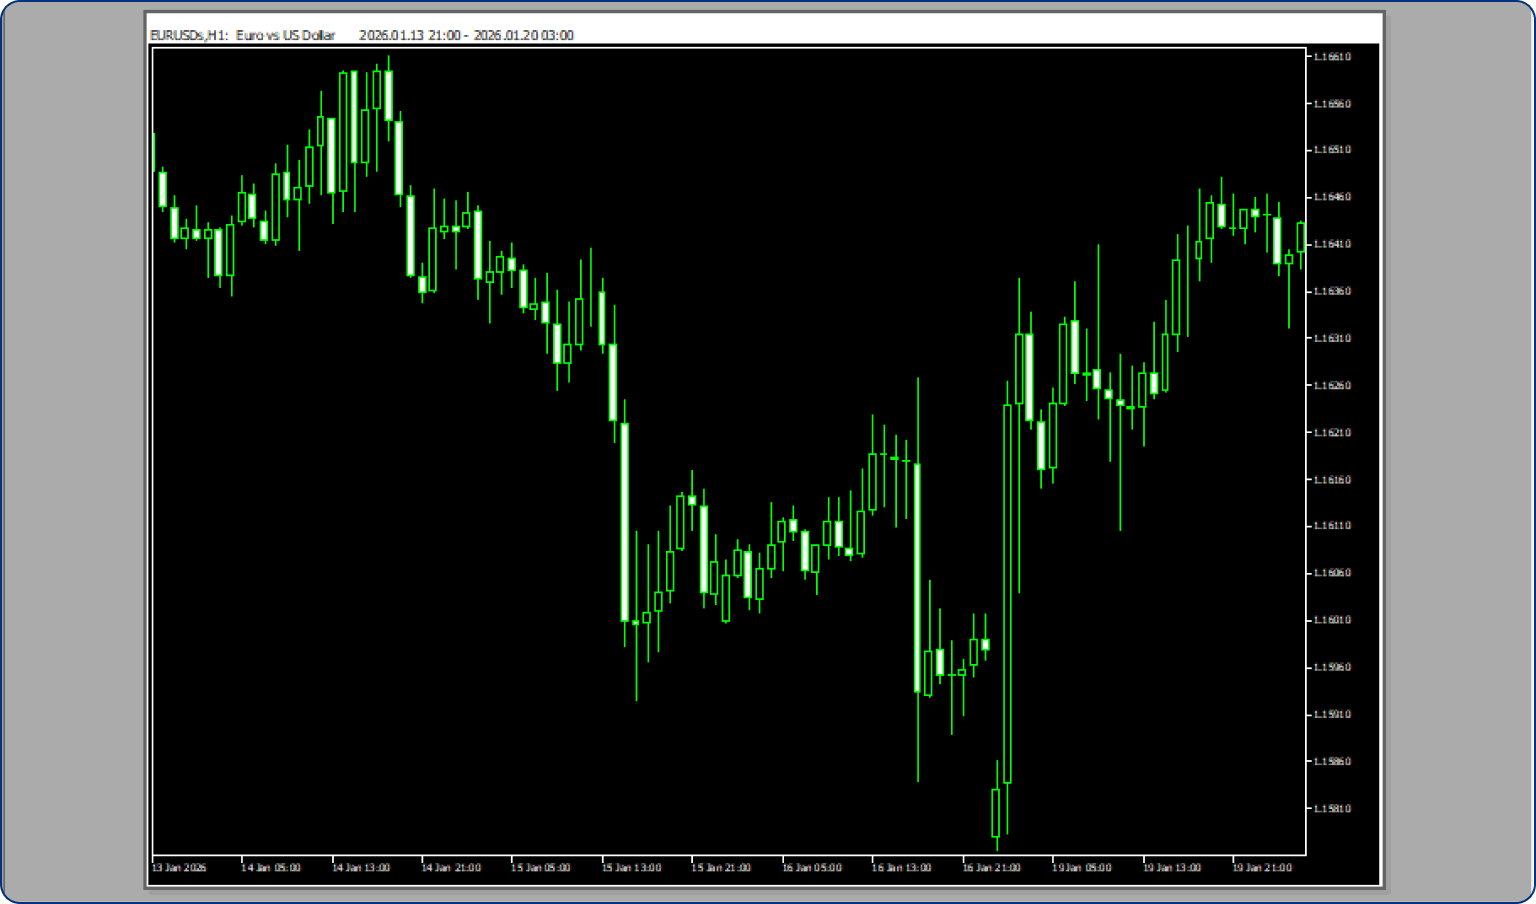Click the date range text in chart header

(x=466, y=35)
